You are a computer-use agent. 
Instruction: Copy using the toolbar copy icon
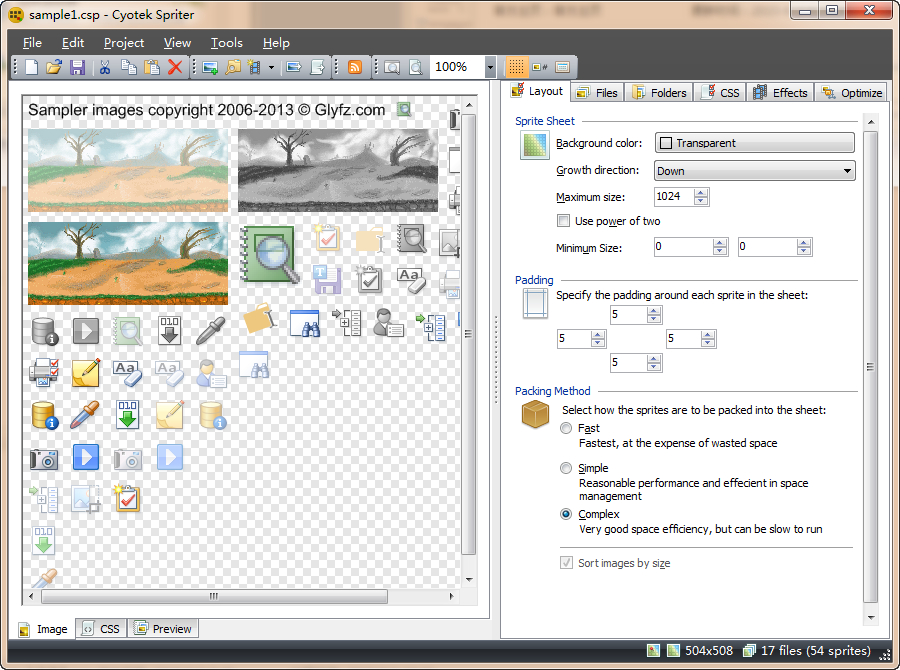point(129,67)
